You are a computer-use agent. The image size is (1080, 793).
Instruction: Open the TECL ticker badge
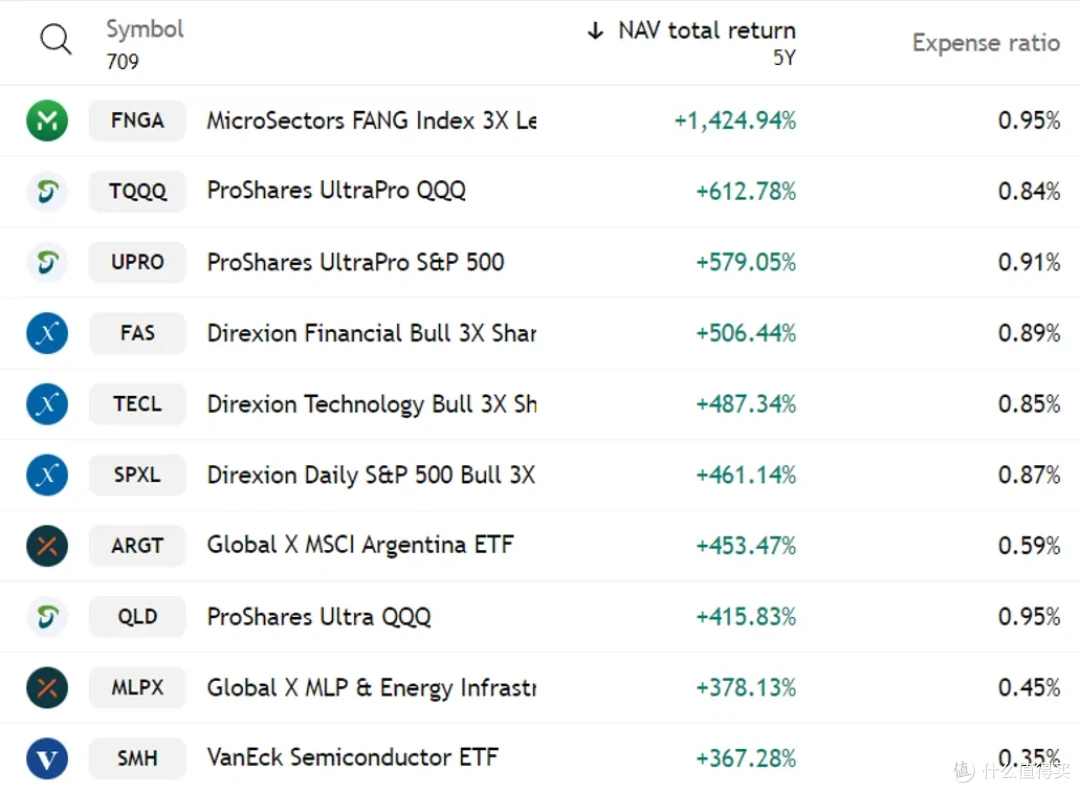(x=137, y=404)
